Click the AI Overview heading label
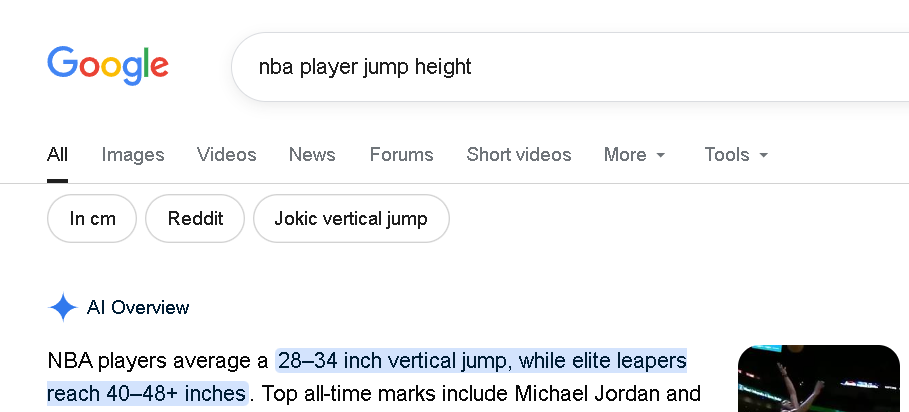 [x=138, y=308]
